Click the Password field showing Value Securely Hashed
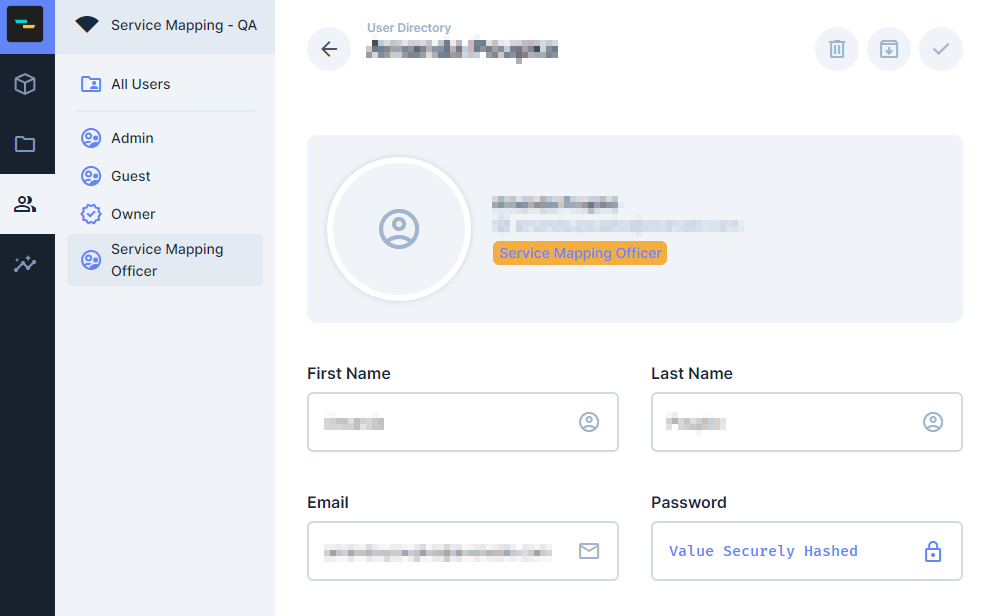 [789, 551]
